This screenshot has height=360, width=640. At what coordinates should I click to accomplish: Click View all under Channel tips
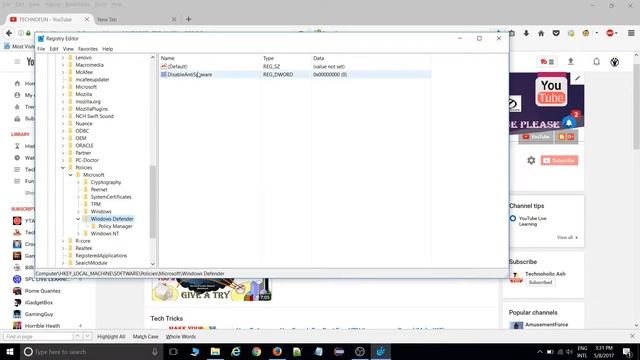click(568, 238)
